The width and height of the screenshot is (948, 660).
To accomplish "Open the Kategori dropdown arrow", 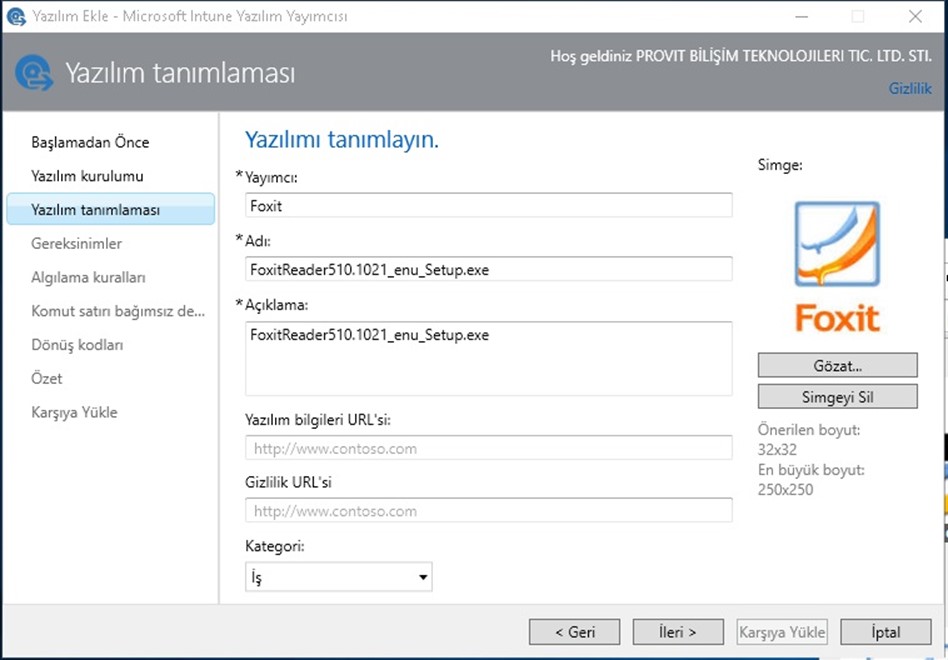I will (423, 577).
